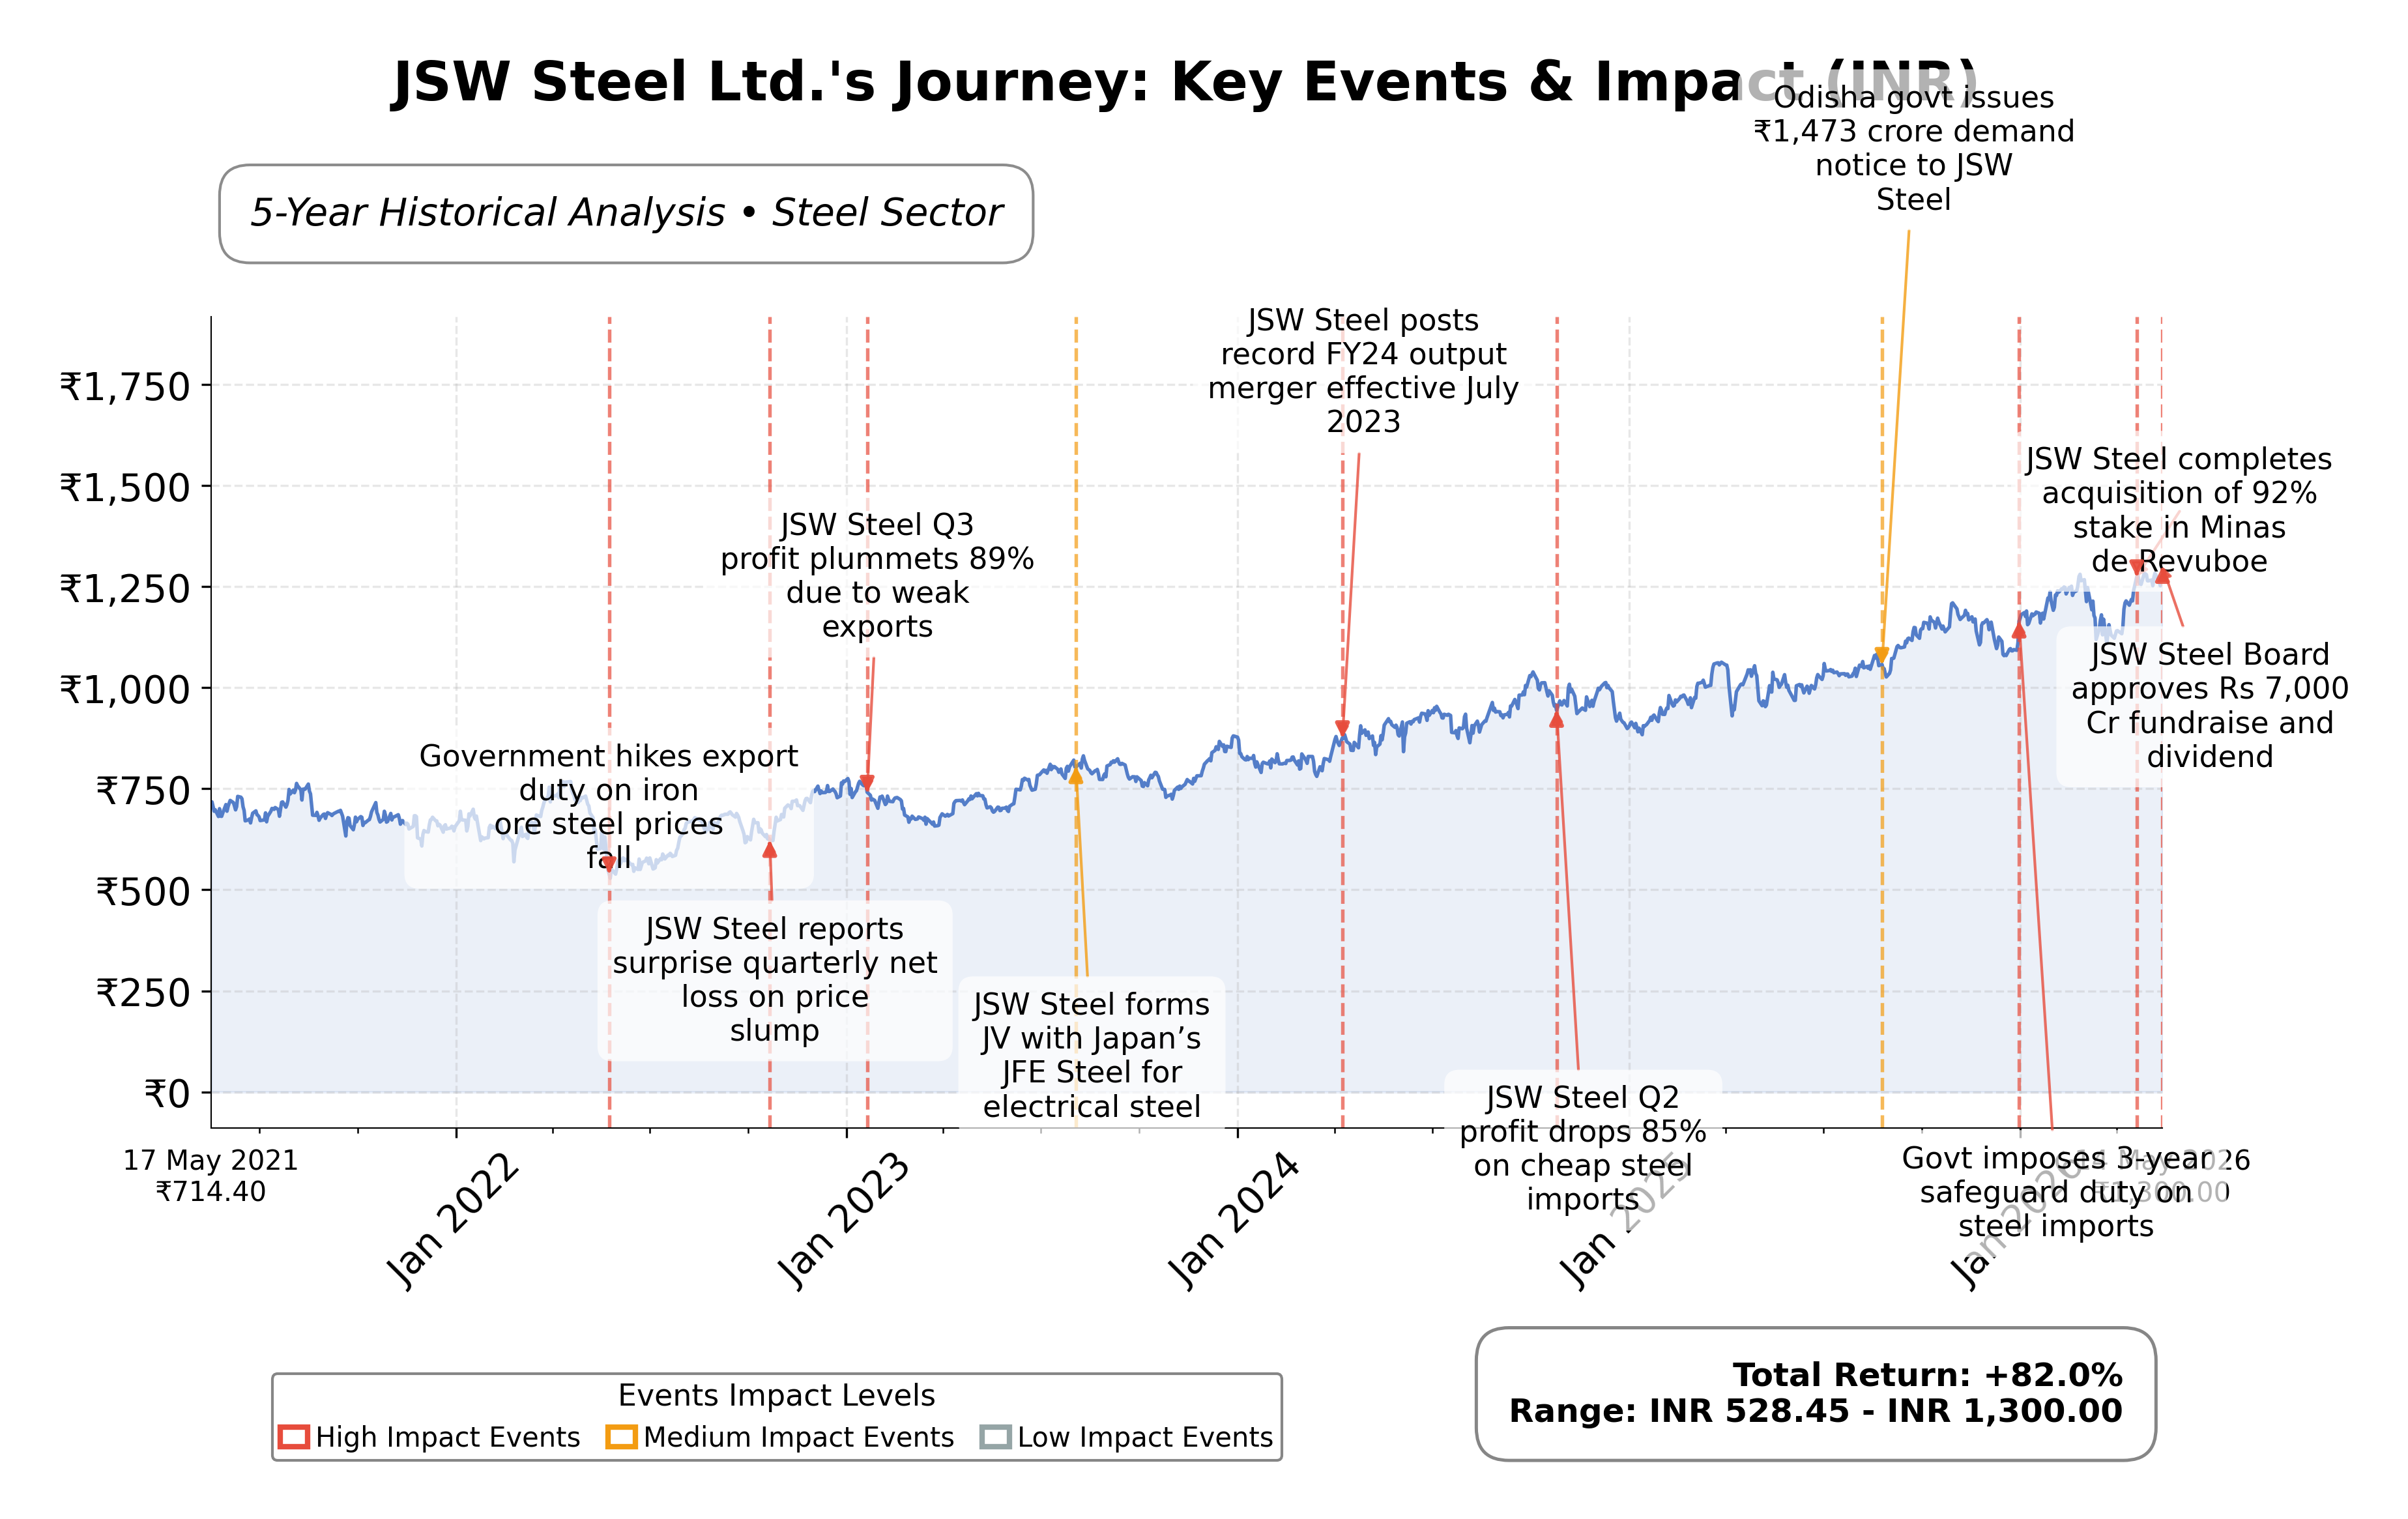Click the ₹0 y-axis label

tap(167, 1093)
